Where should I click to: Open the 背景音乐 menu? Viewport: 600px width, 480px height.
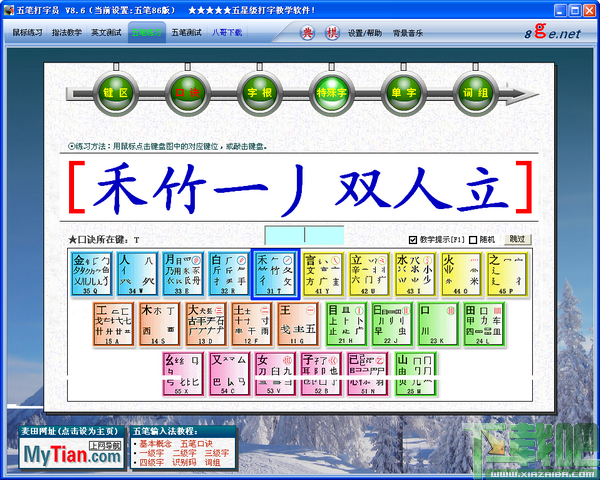pyautogui.click(x=408, y=33)
